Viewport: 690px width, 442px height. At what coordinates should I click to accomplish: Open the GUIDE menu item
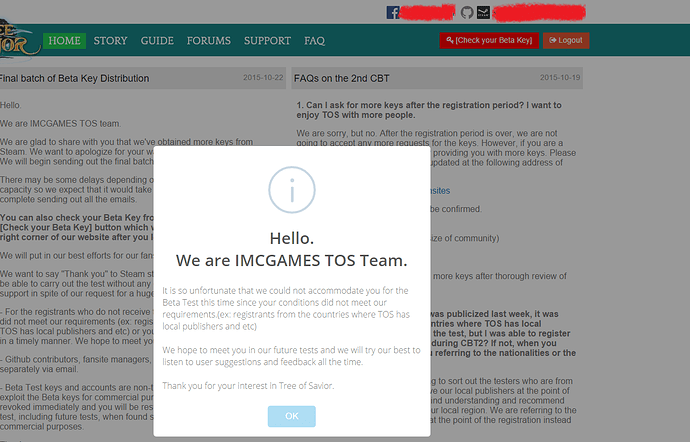click(x=157, y=41)
